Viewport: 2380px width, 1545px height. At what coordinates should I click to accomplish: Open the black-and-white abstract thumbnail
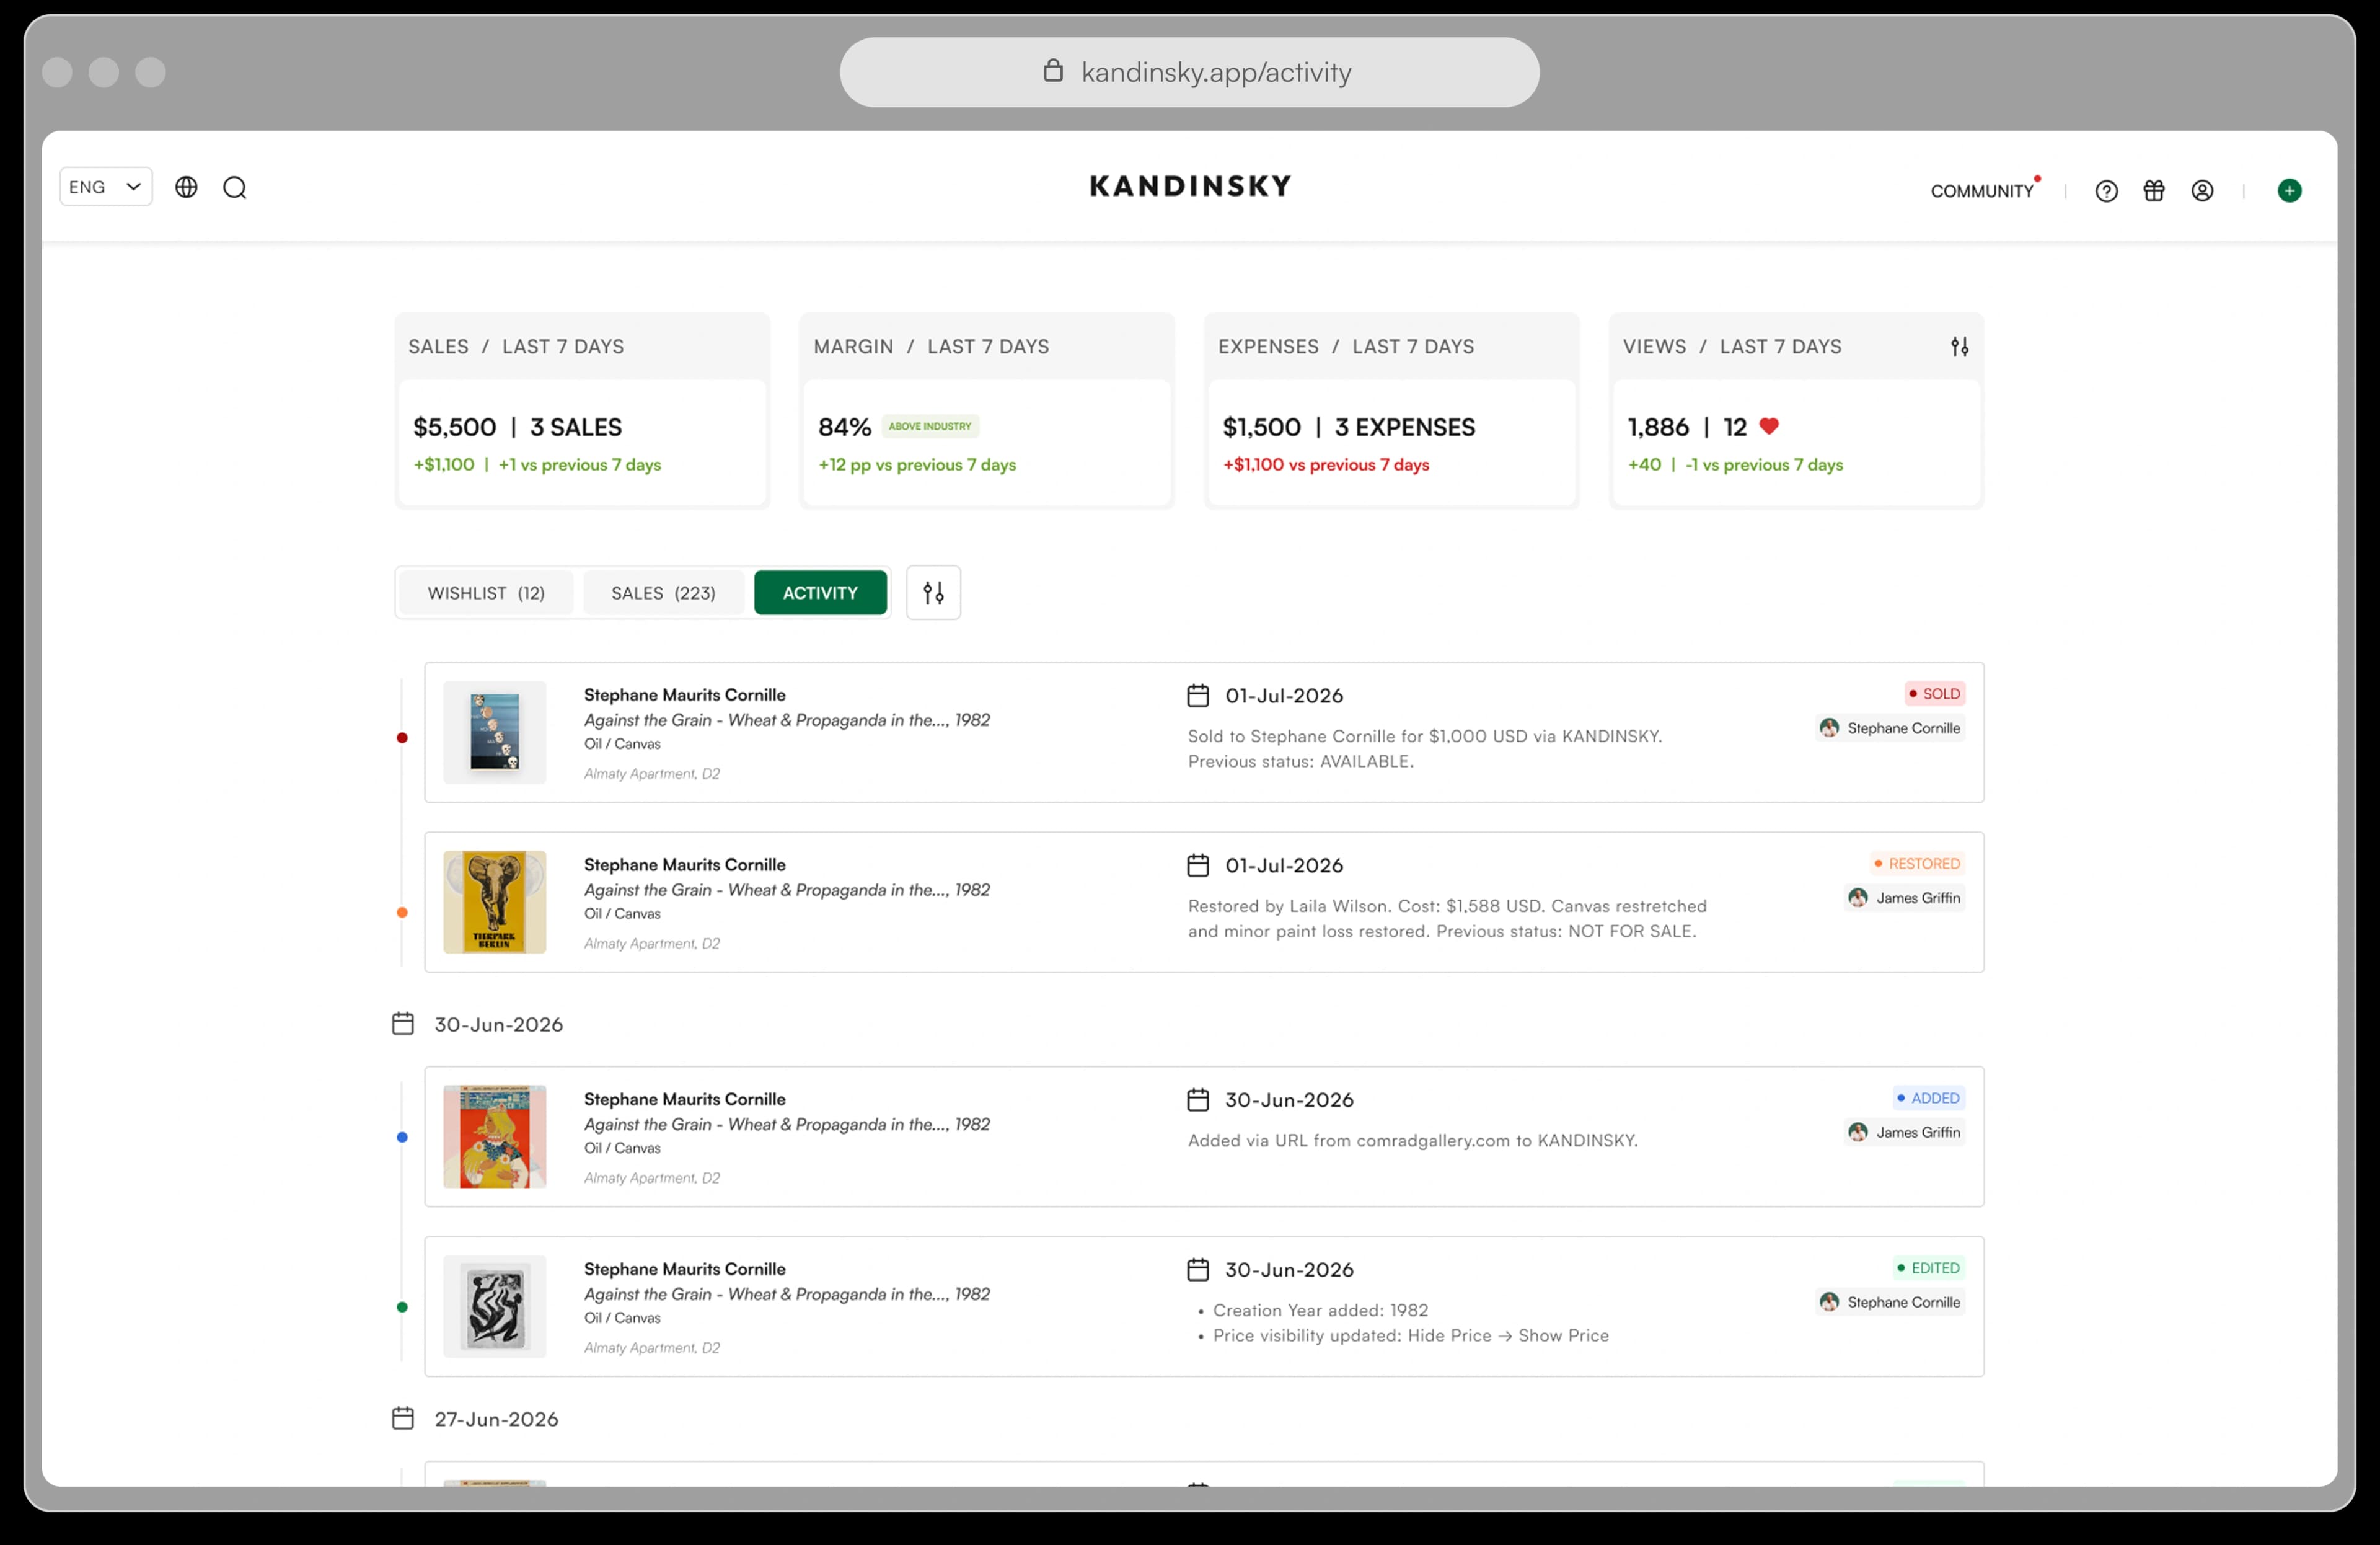(x=495, y=1307)
